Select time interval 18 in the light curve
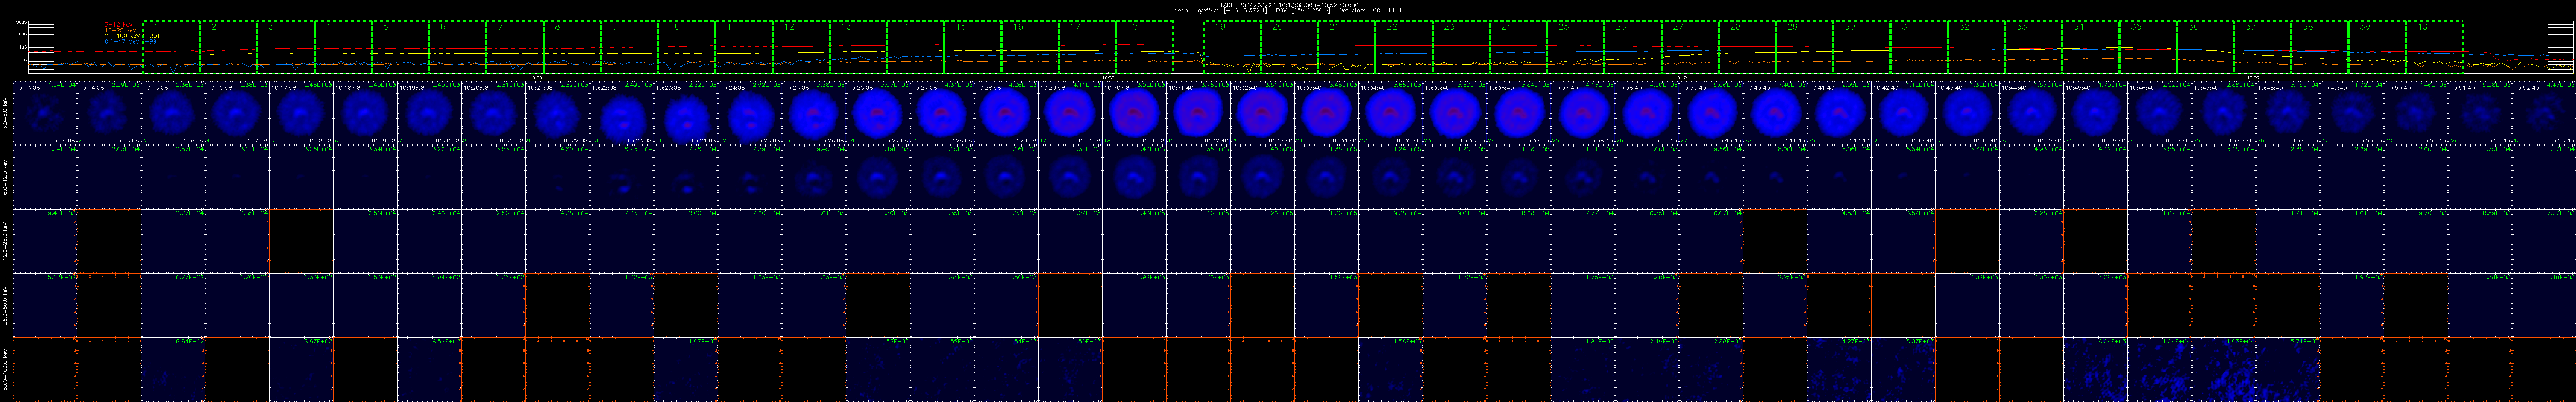2576x402 pixels. tap(1145, 46)
